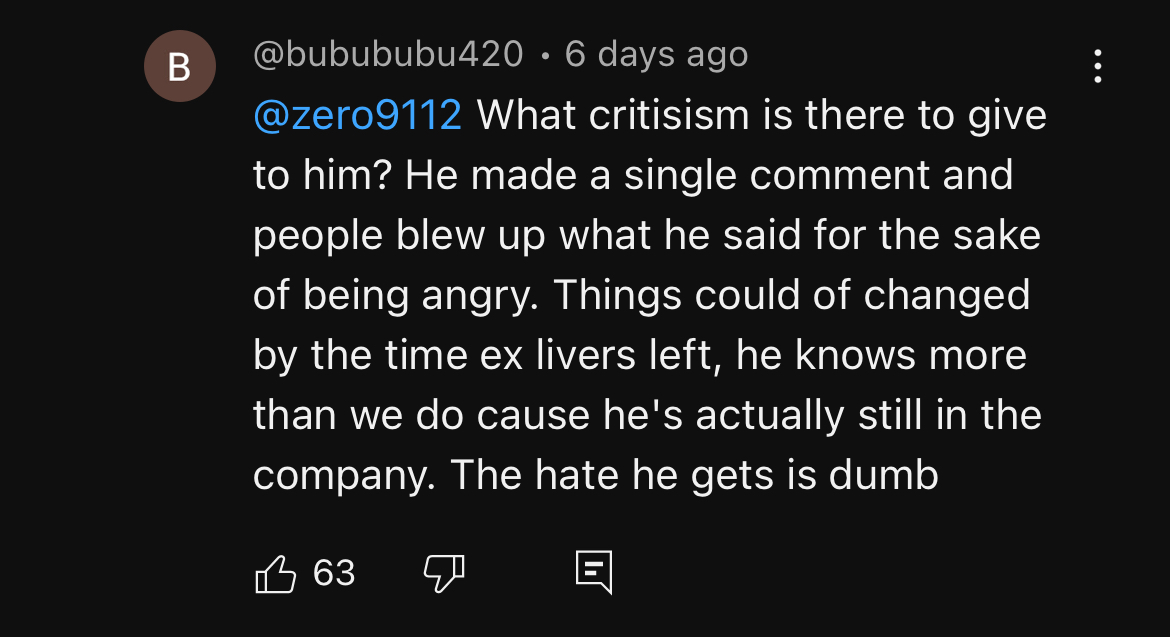Visit the @bubububu420 channel name
Screen dimensions: 1170x637
point(388,54)
